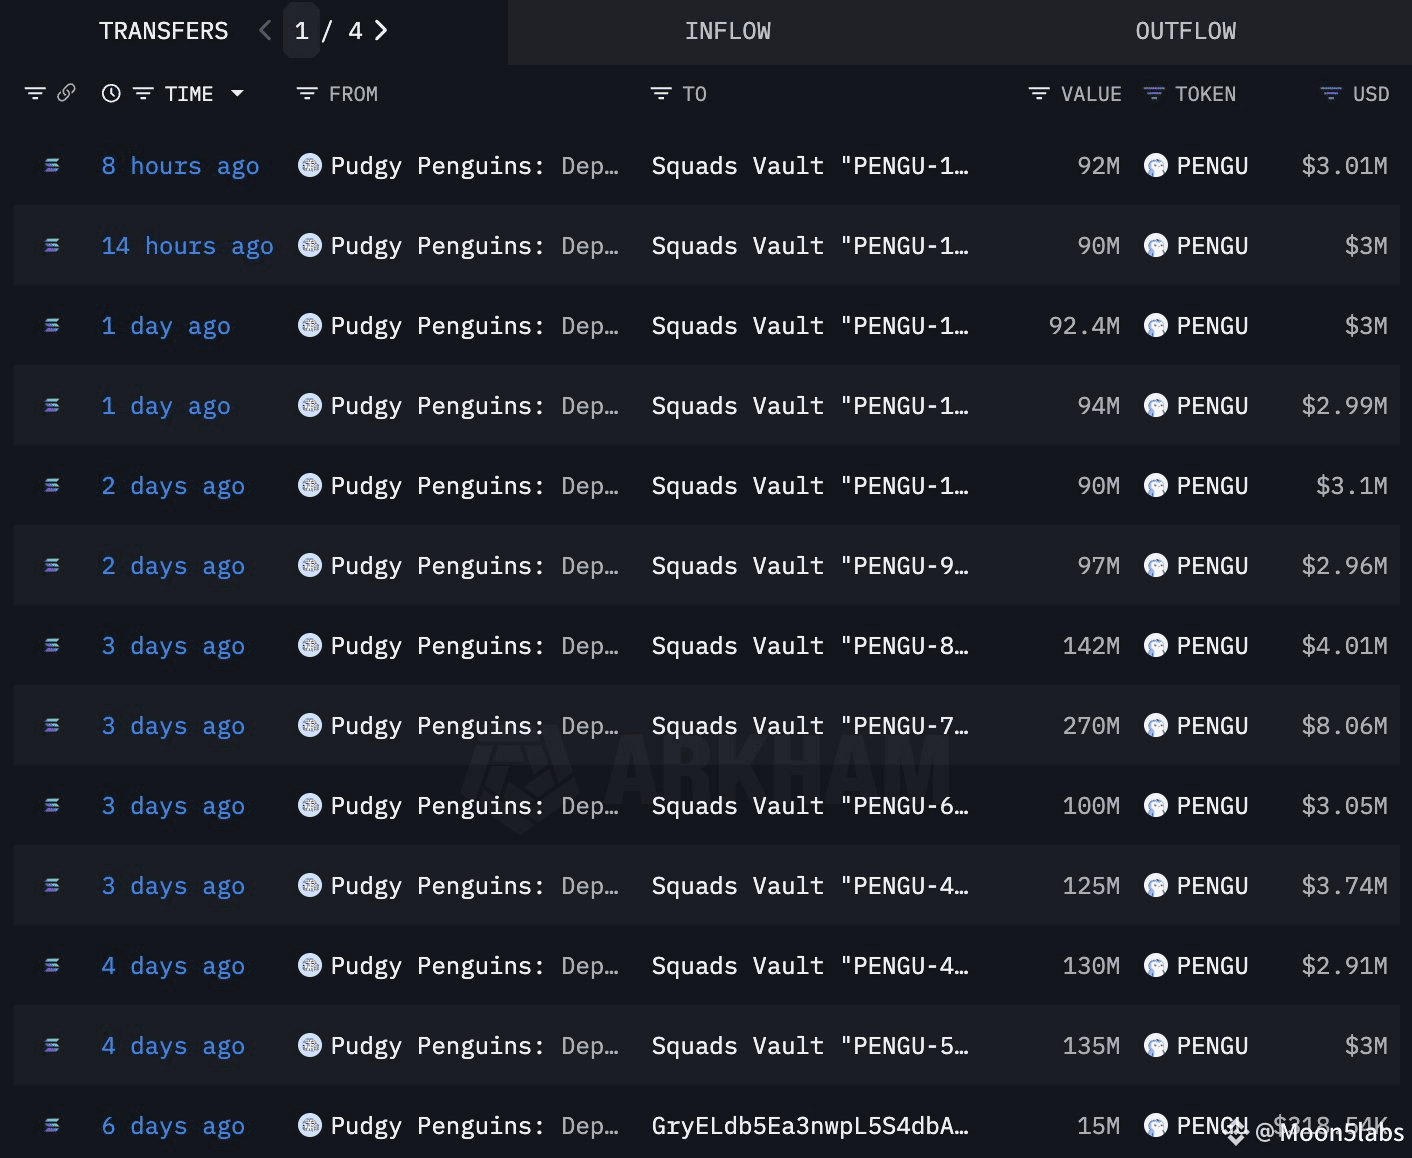Click the $2.96M USD amount
Screen dimensions: 1412x1158
(1344, 566)
